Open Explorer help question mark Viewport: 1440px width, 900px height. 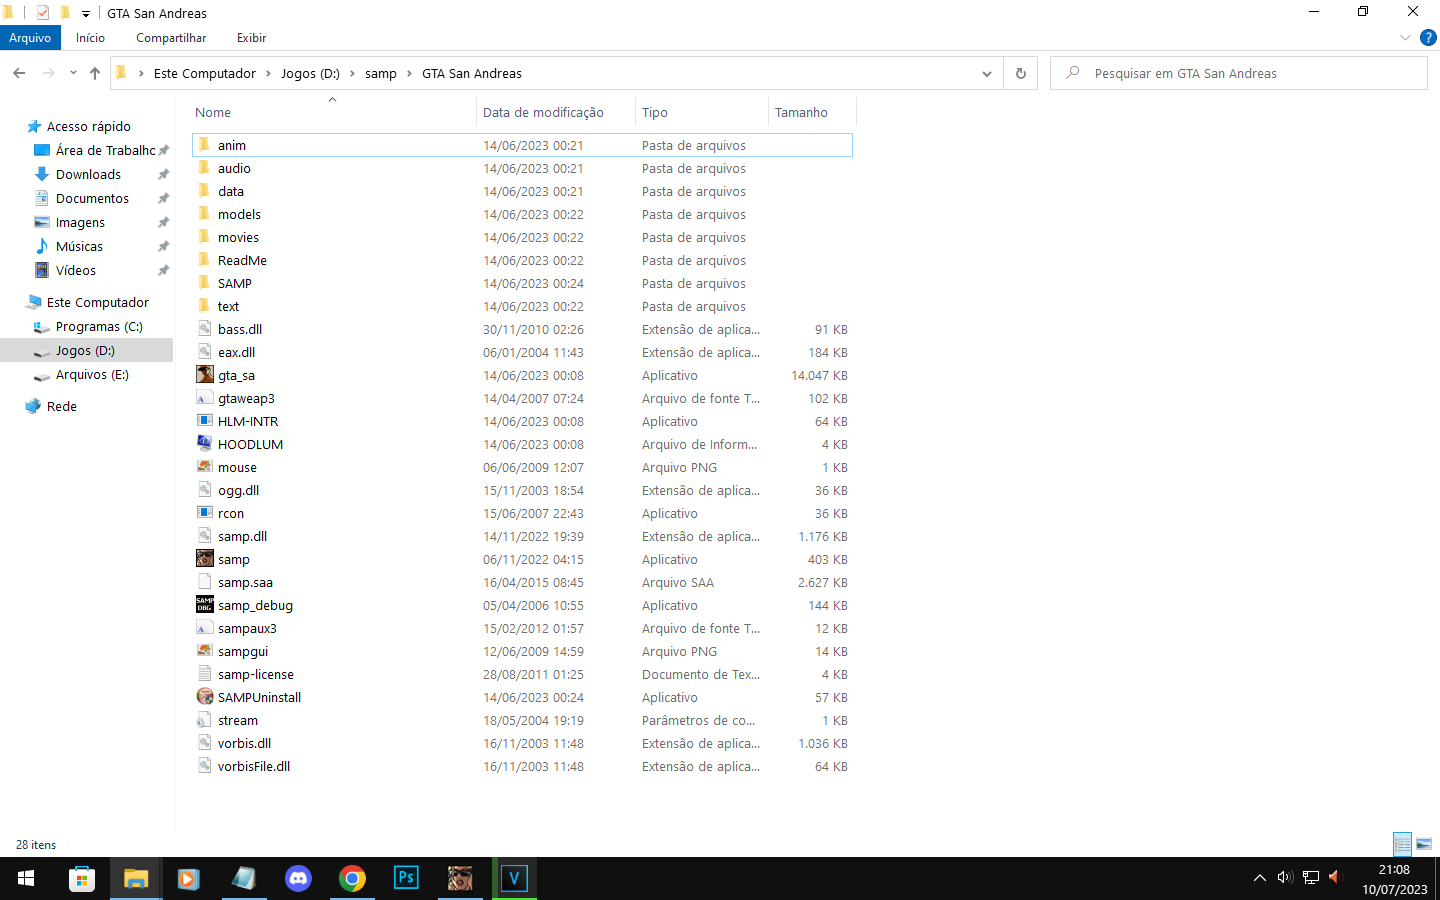tap(1428, 38)
